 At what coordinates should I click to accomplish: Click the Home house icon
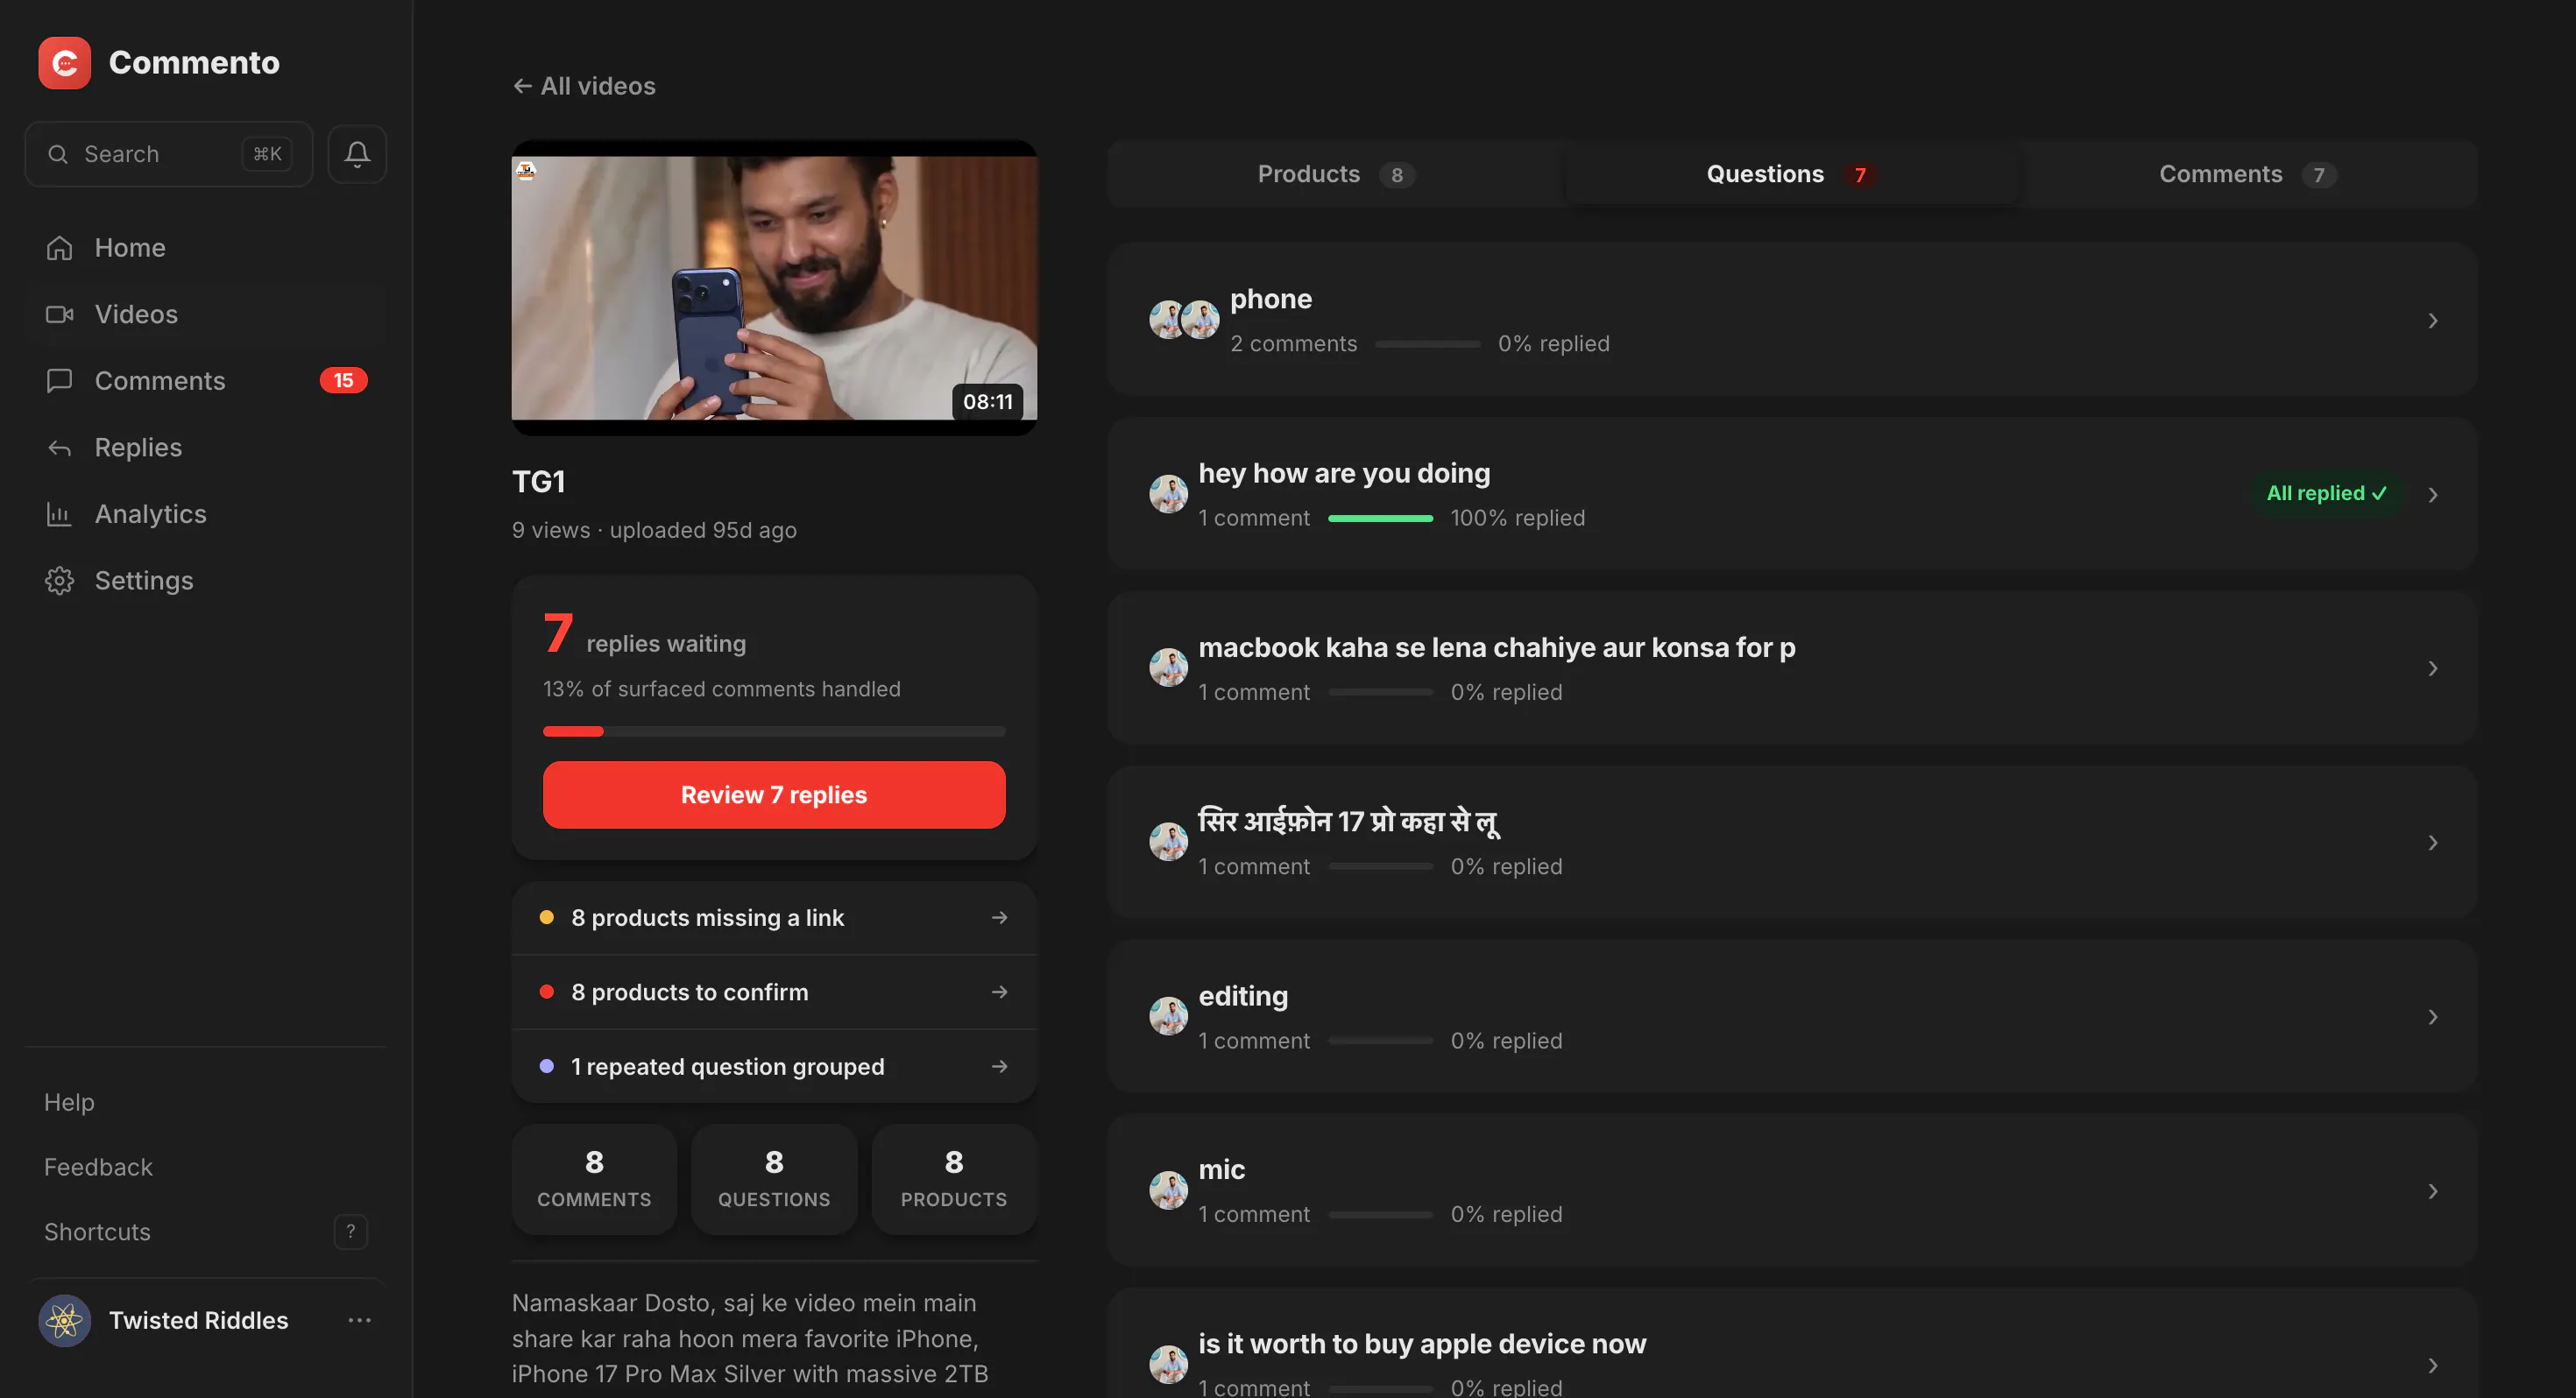[59, 247]
